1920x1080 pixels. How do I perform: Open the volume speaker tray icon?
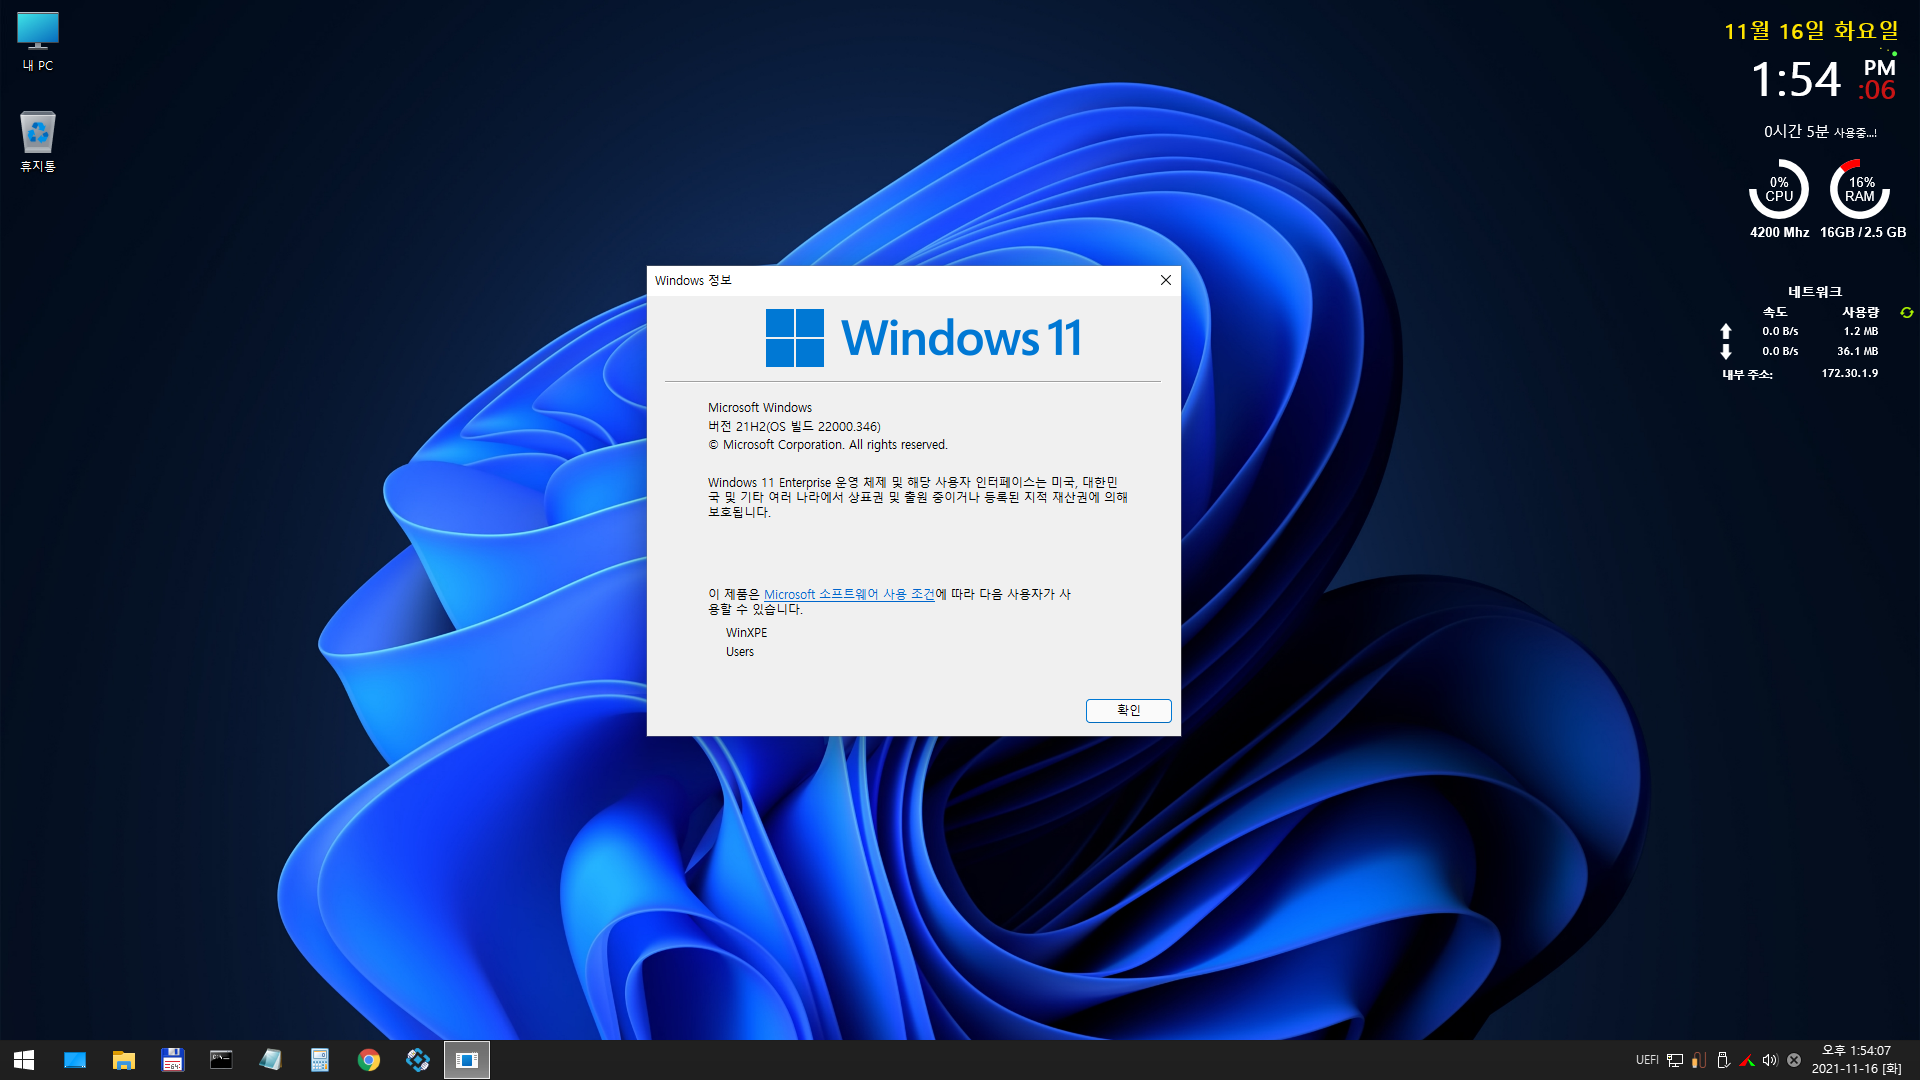pyautogui.click(x=1770, y=1060)
